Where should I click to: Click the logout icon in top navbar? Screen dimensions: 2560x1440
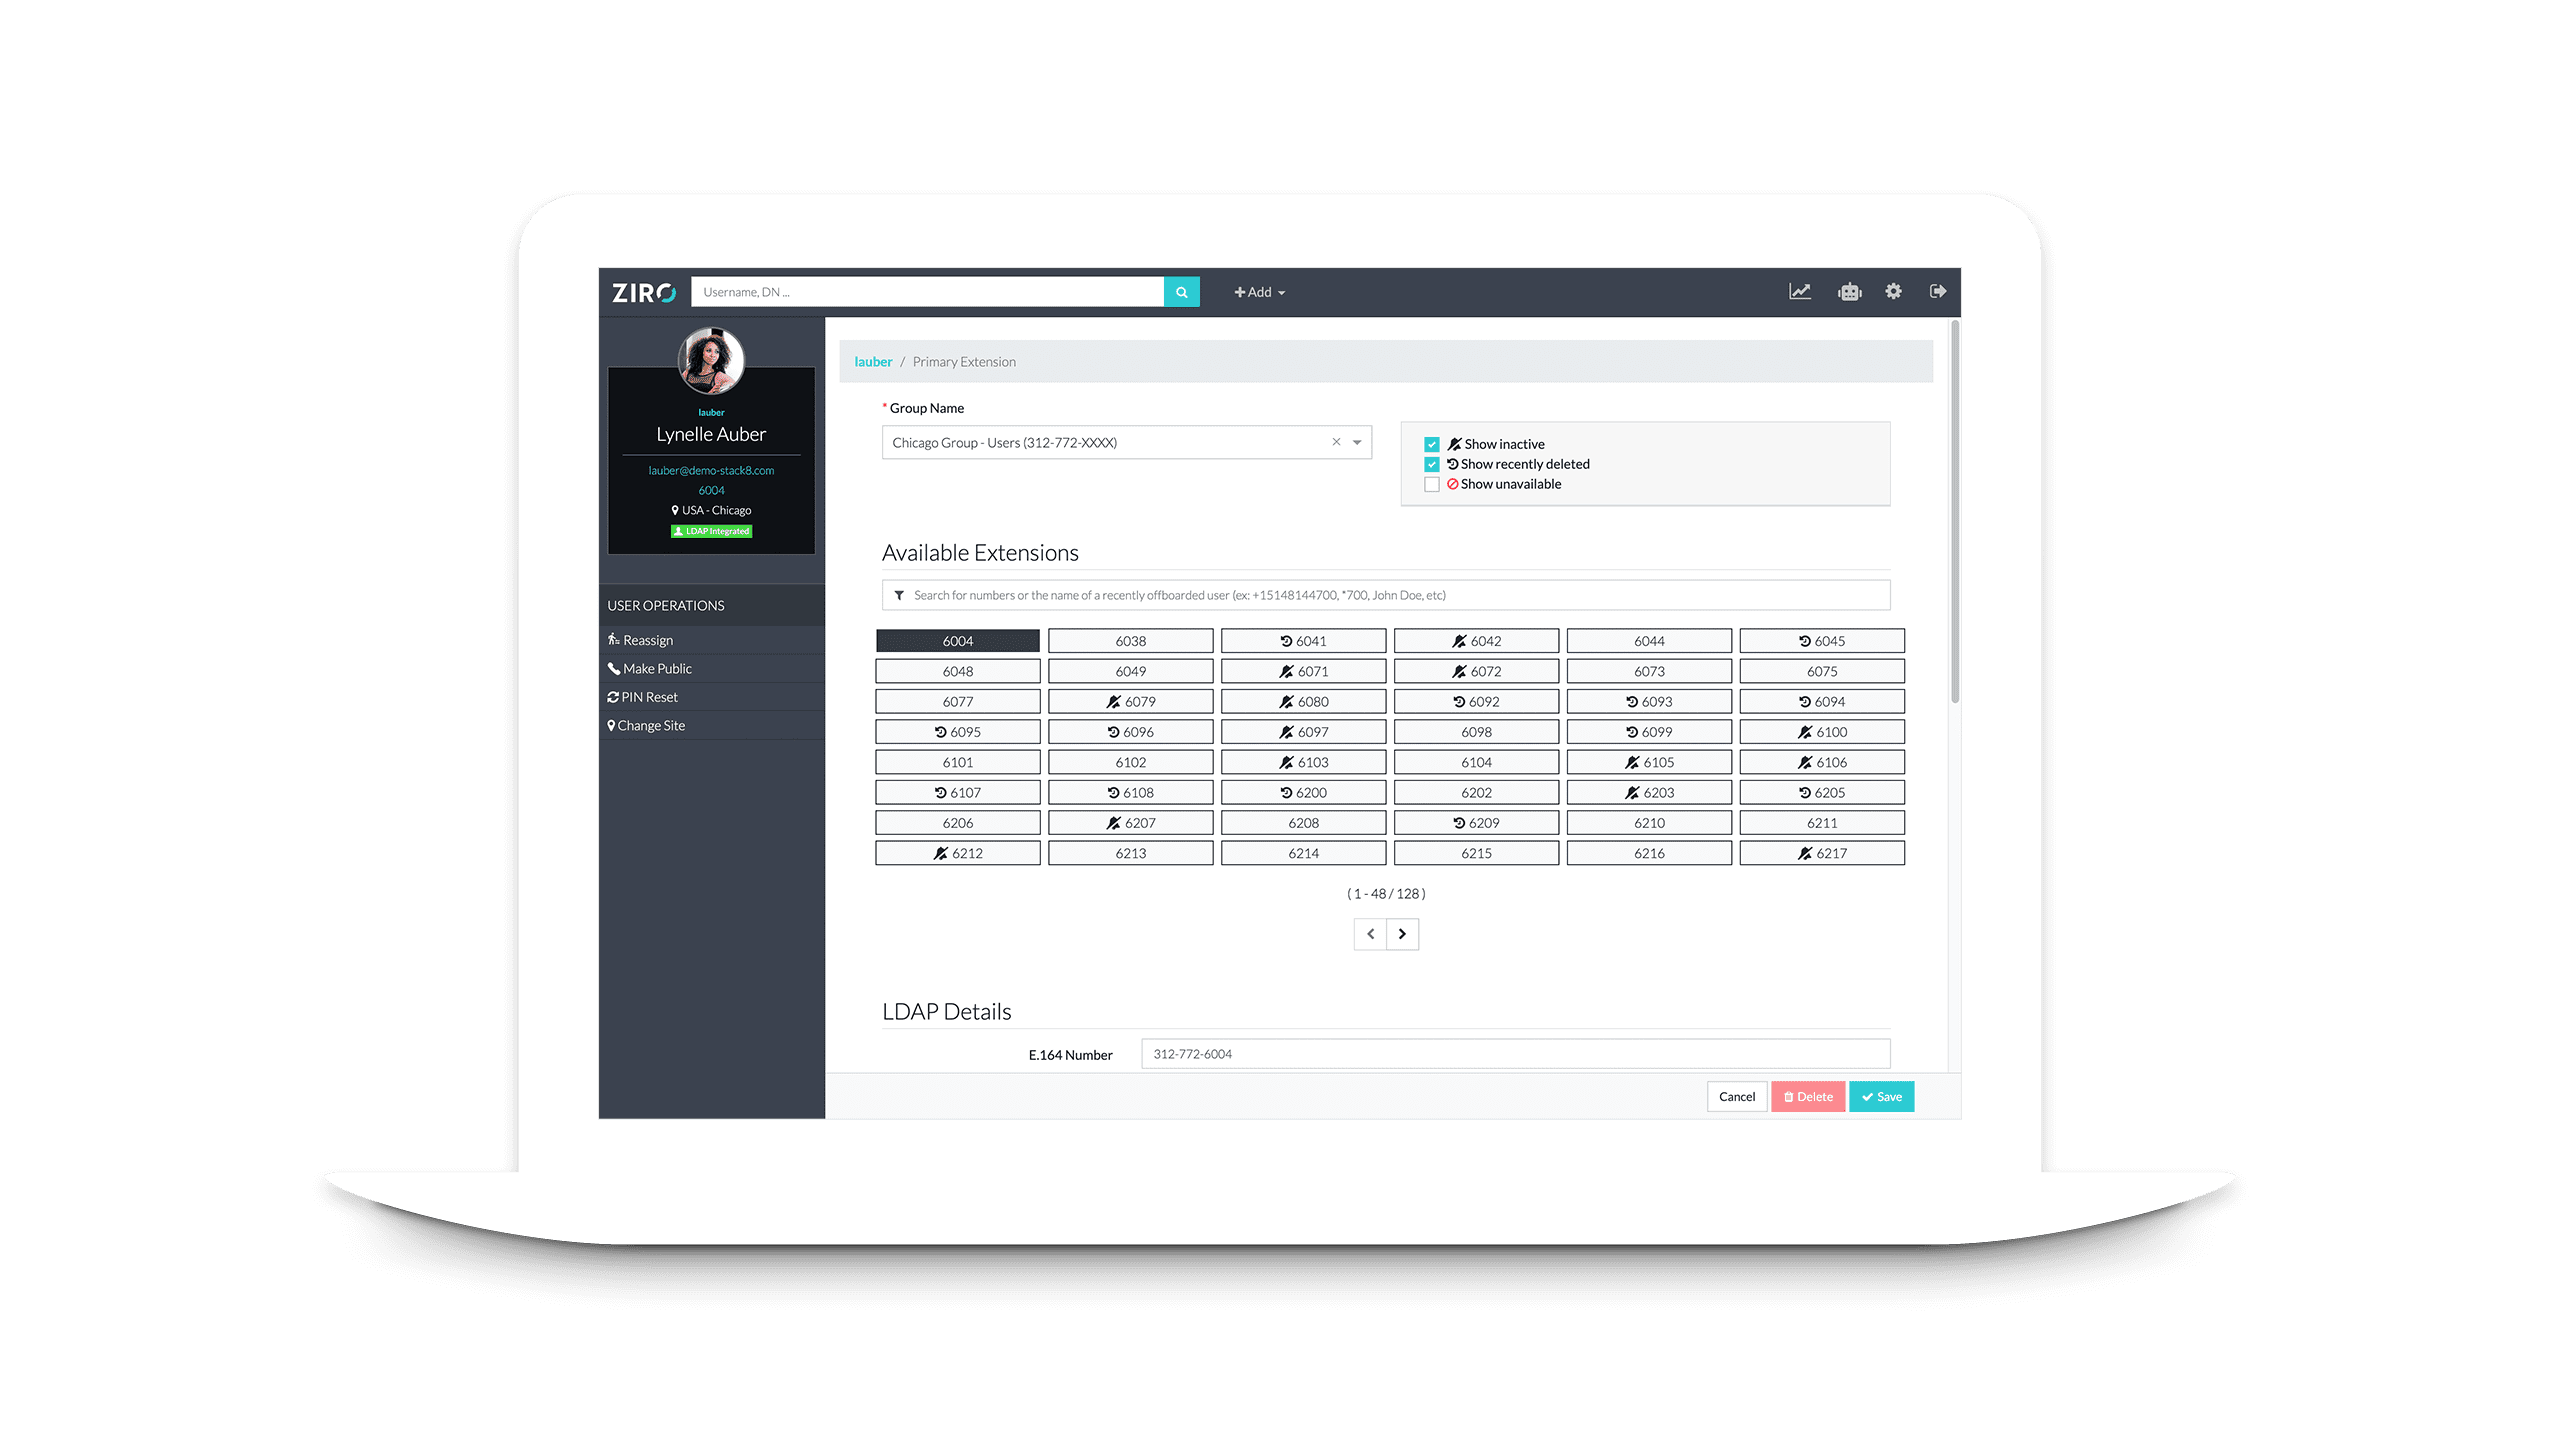[x=1941, y=292]
